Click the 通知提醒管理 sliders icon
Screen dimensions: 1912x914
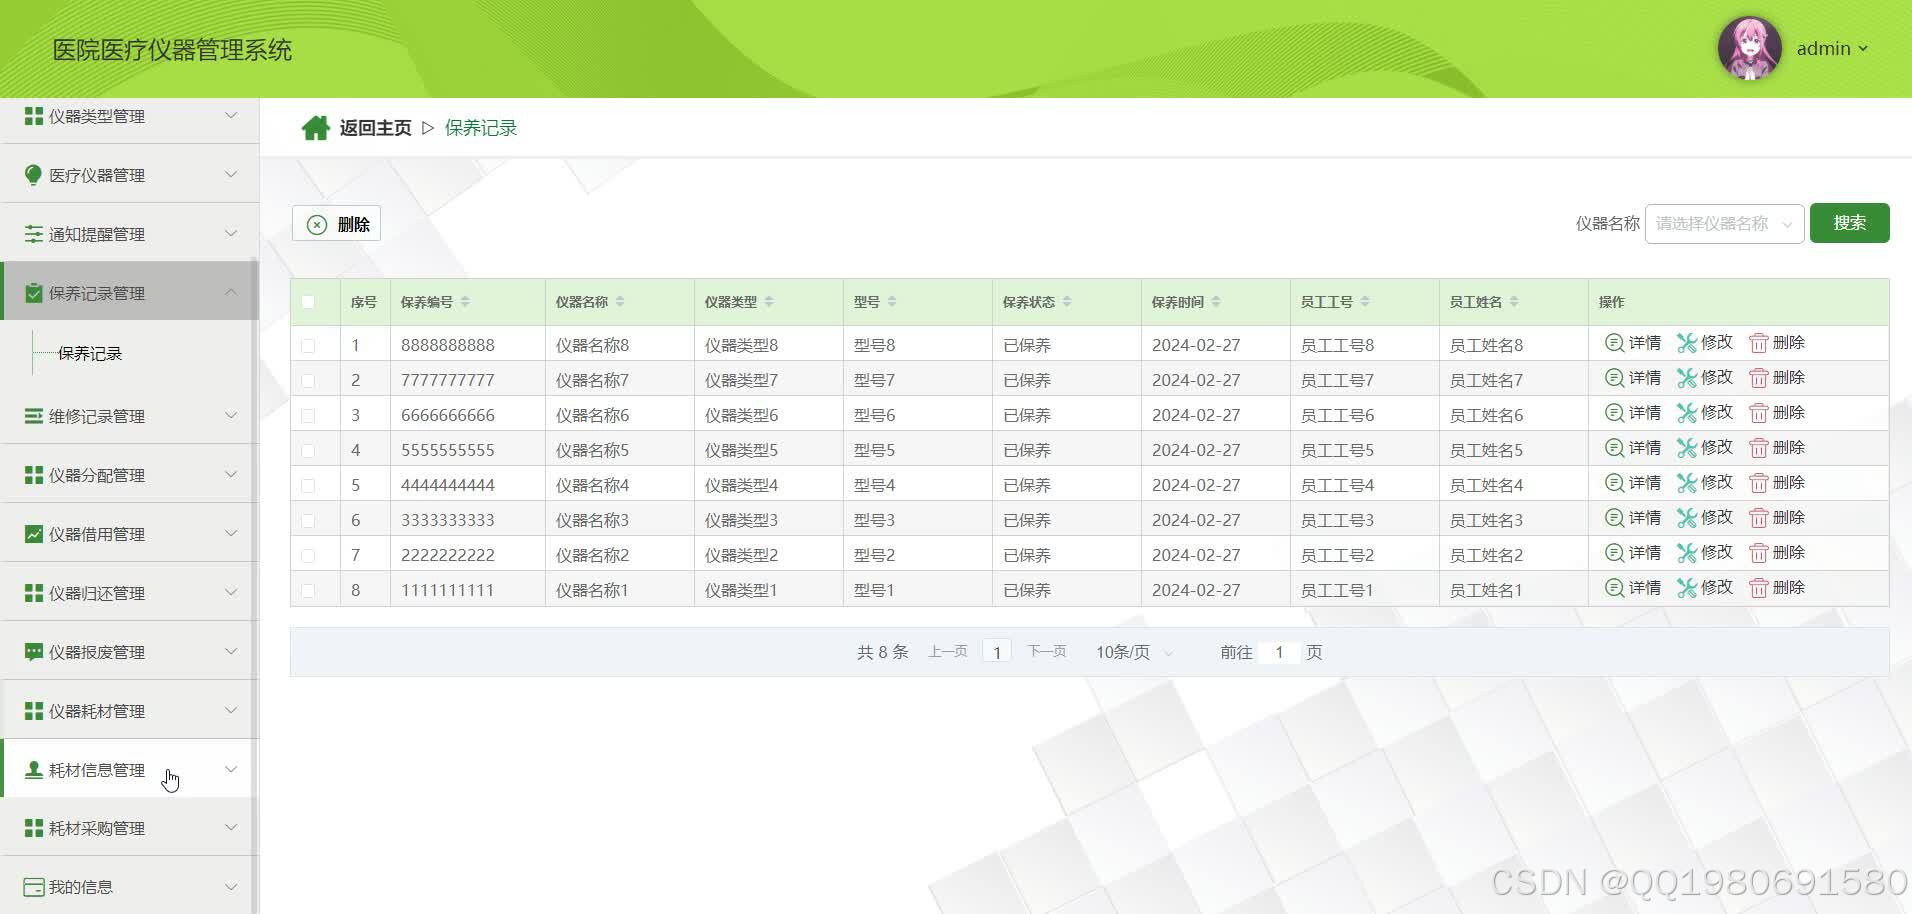click(34, 234)
